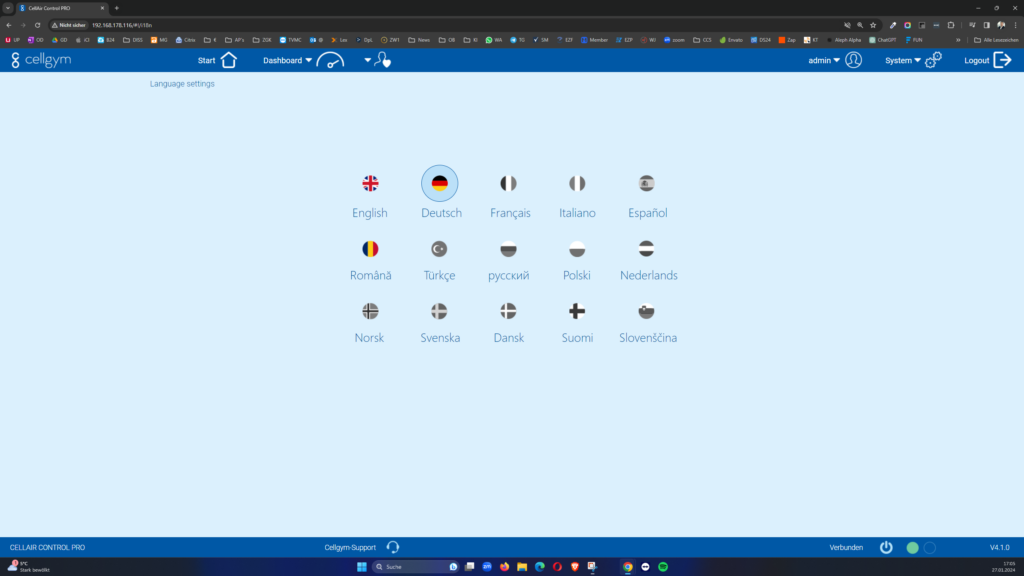This screenshot has width=1024, height=576.
Task: Click the green status indicator circle
Action: tap(912, 547)
